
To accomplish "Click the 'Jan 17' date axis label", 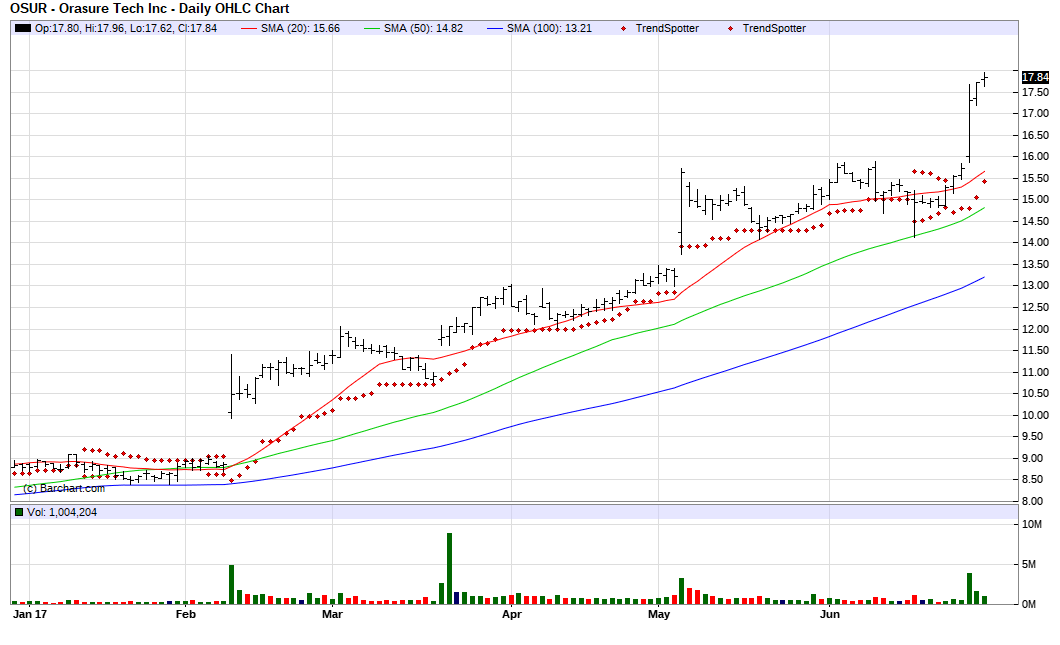I will point(30,614).
